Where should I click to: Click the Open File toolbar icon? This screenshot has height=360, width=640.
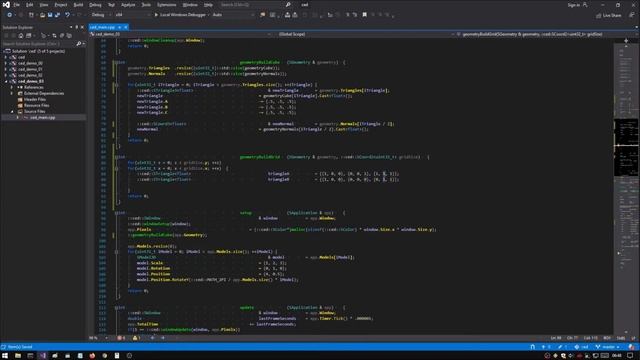[42, 15]
